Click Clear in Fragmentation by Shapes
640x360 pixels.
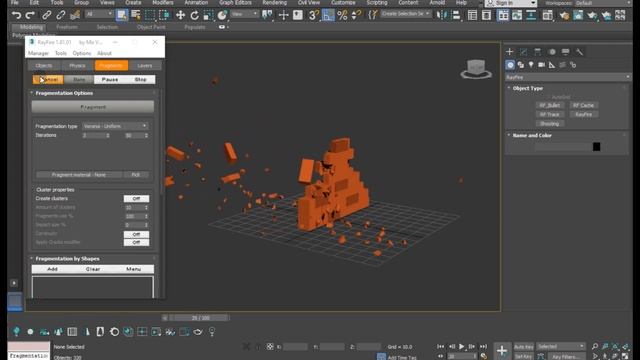[x=93, y=269]
